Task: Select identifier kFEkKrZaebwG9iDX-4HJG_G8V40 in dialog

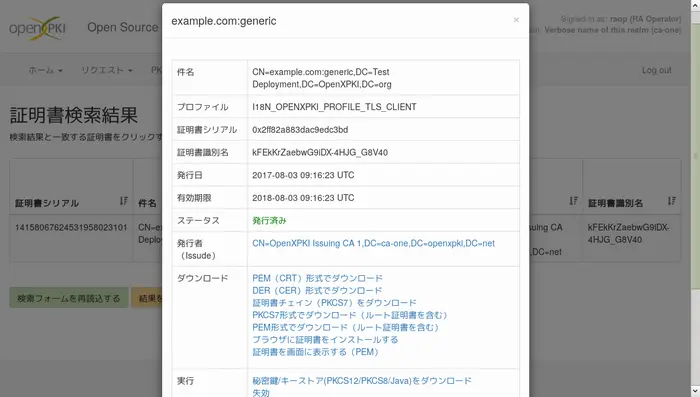Action: [x=320, y=153]
